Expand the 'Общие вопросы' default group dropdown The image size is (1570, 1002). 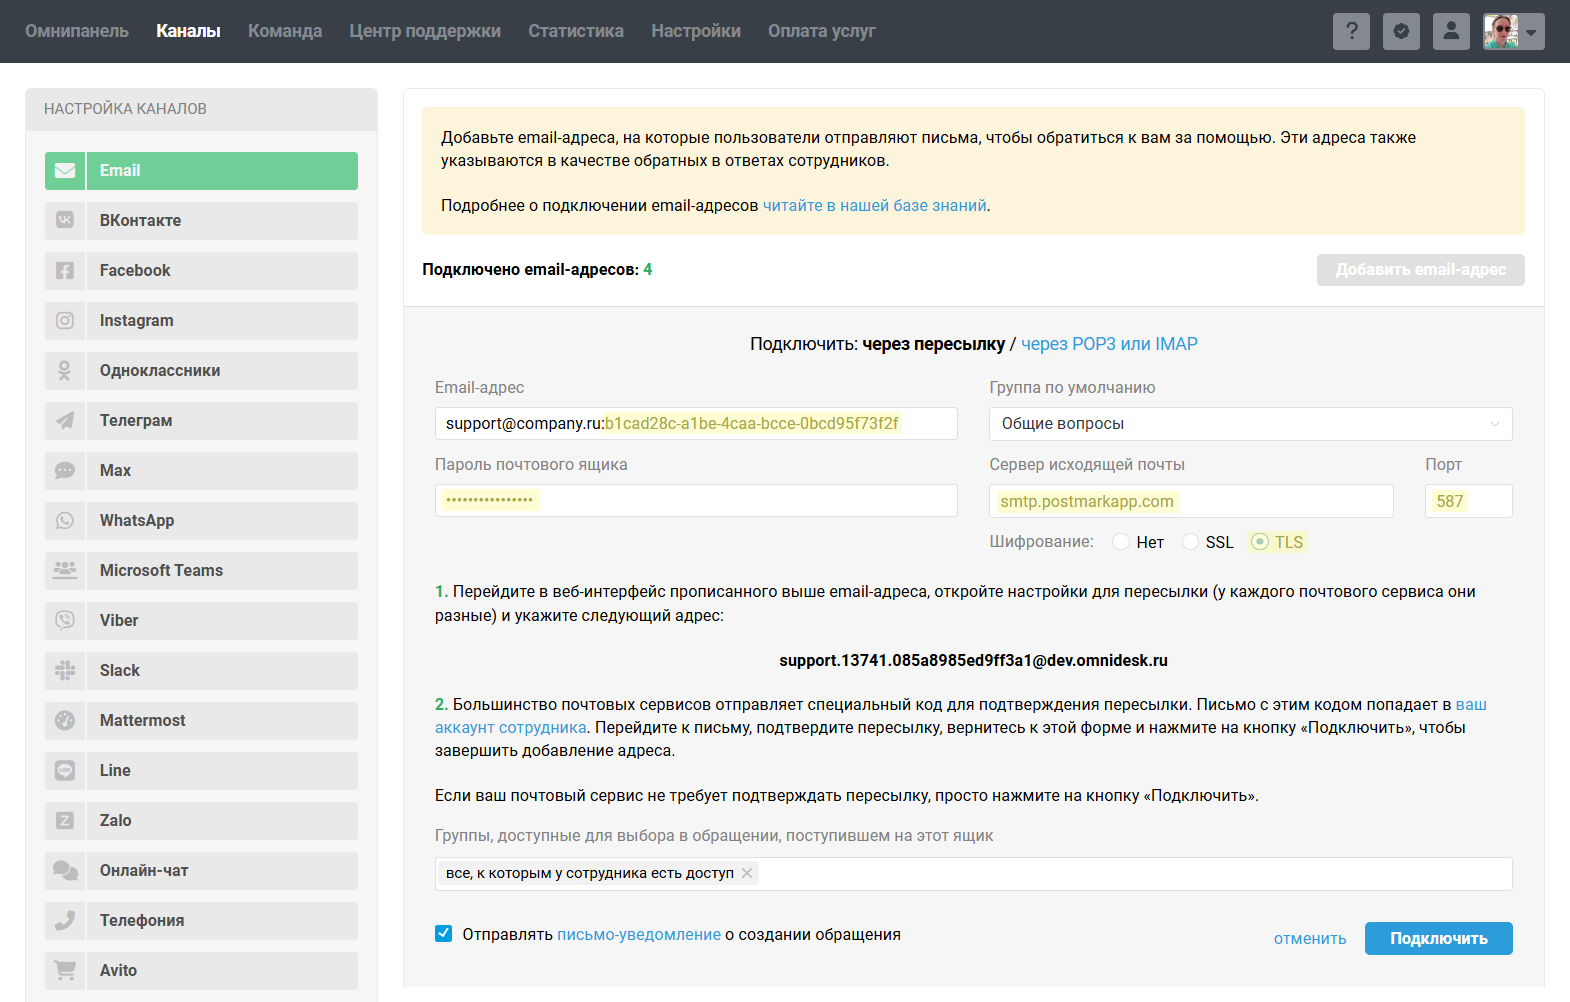pyautogui.click(x=1250, y=424)
